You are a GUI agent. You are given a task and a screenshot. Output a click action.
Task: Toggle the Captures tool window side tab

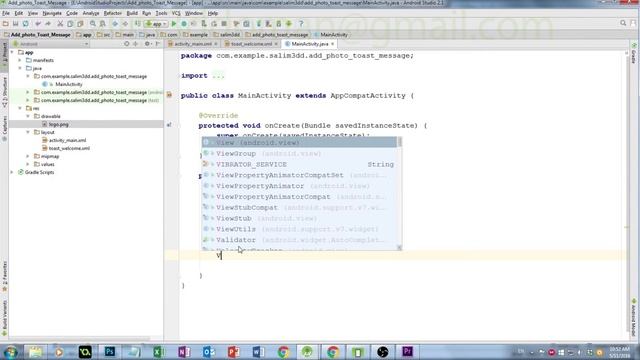tap(4, 129)
